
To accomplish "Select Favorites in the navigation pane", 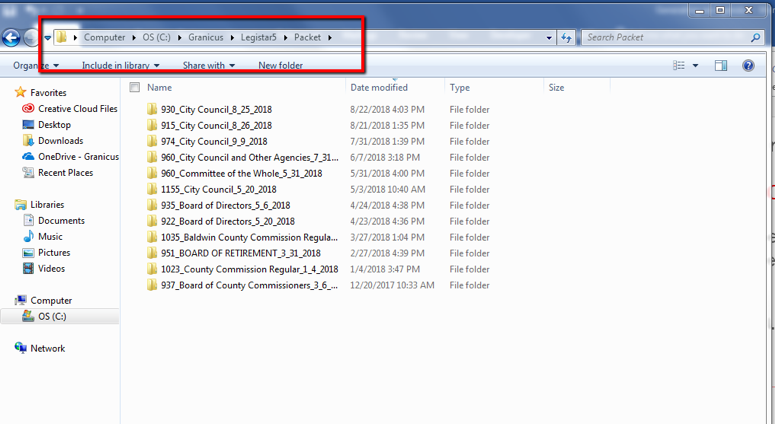I will 48,92.
